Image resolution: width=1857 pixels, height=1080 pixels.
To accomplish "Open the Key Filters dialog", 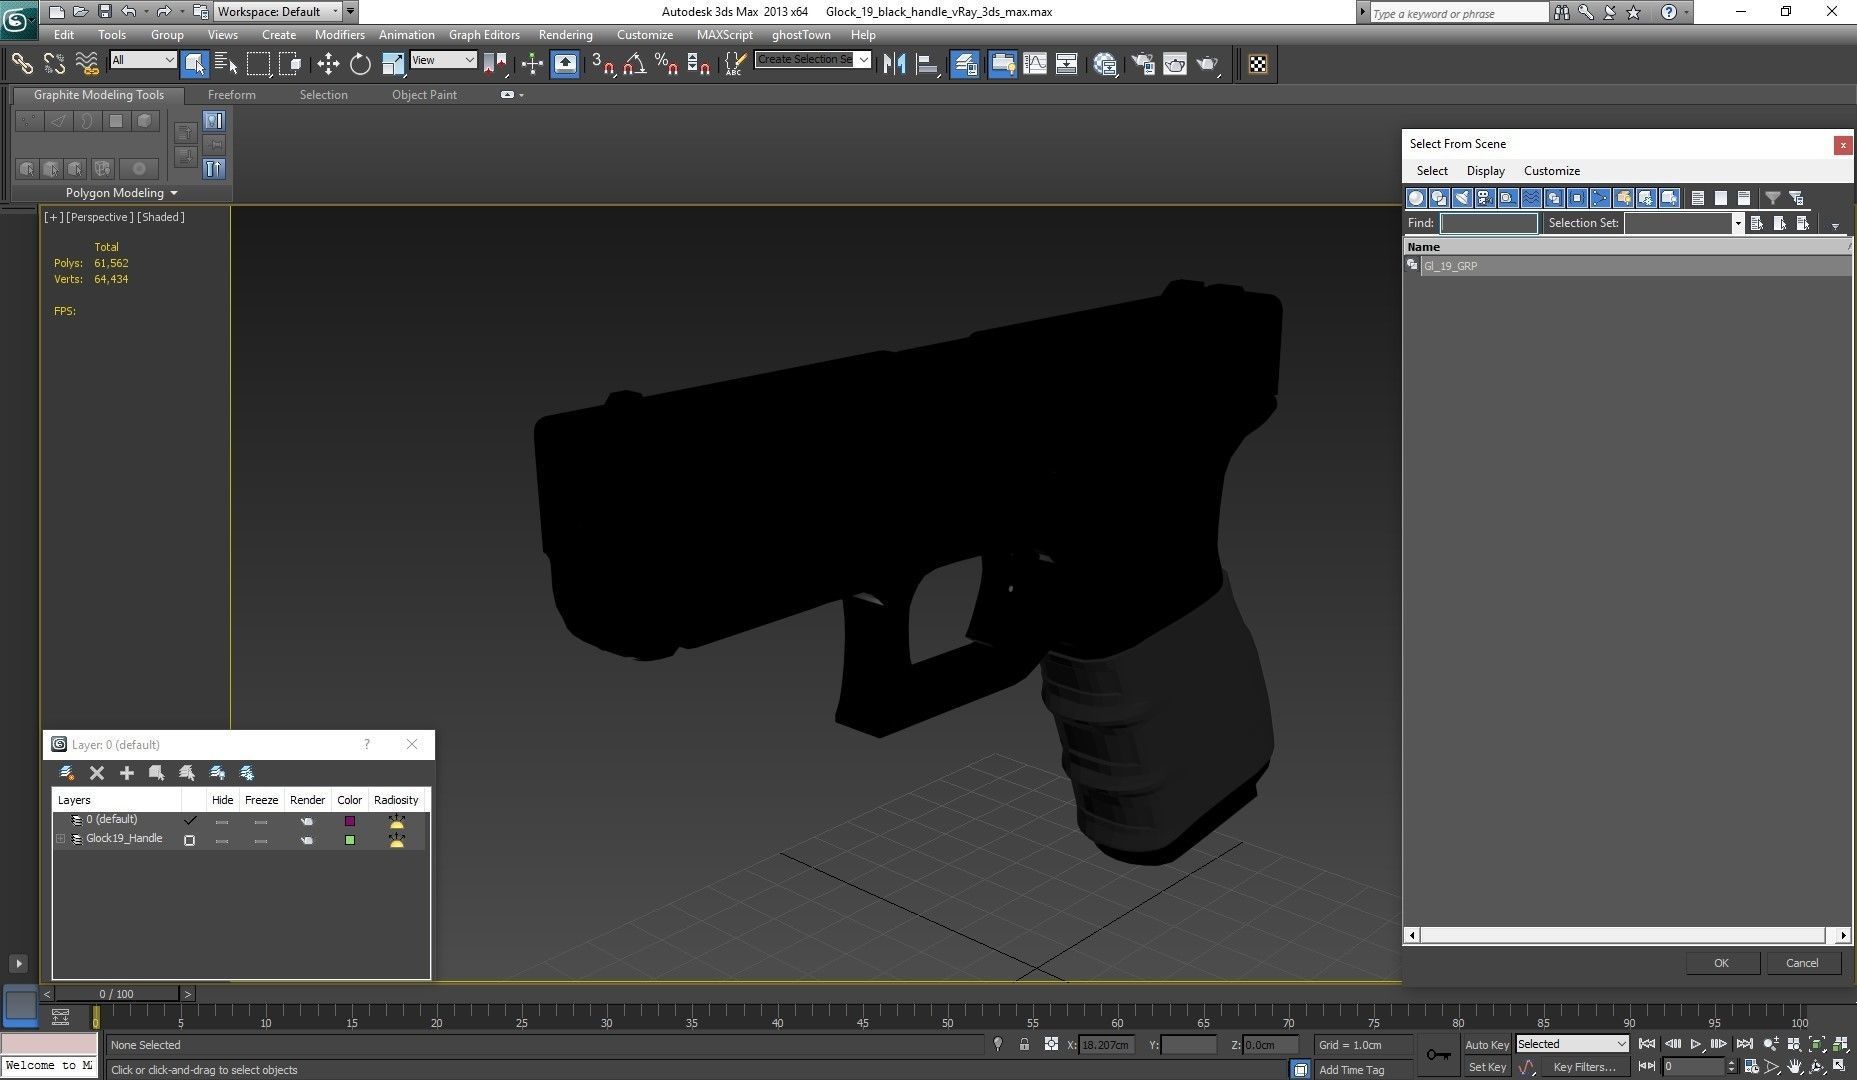I will pos(1583,1067).
